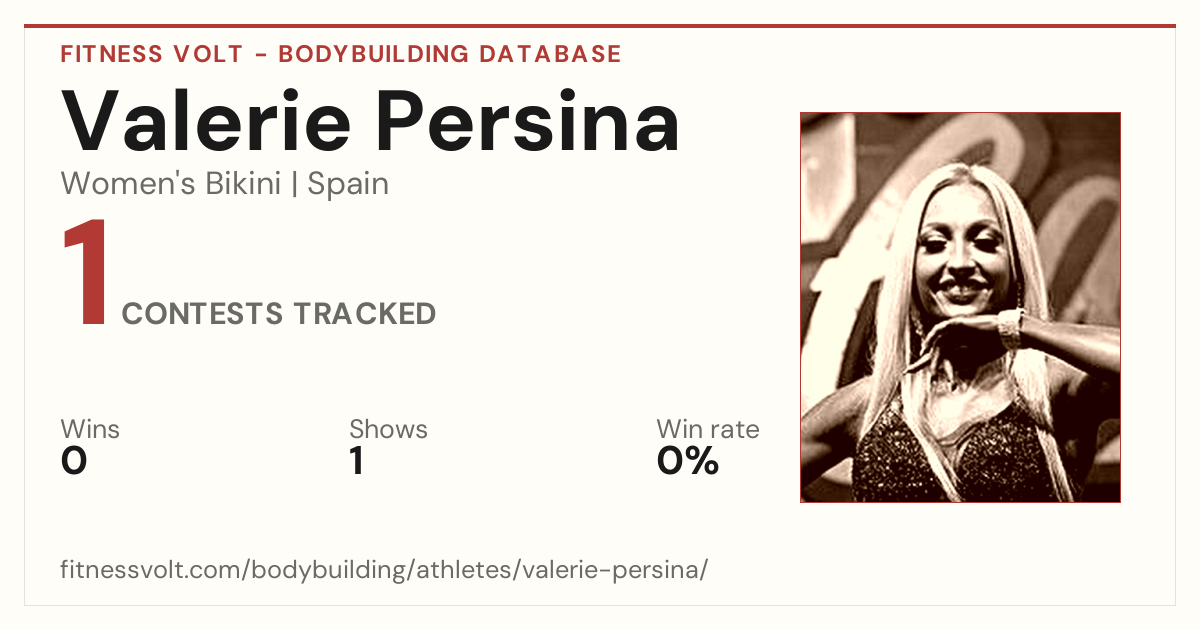Click the Wins label
This screenshot has height=630, width=1200.
tap(90, 430)
